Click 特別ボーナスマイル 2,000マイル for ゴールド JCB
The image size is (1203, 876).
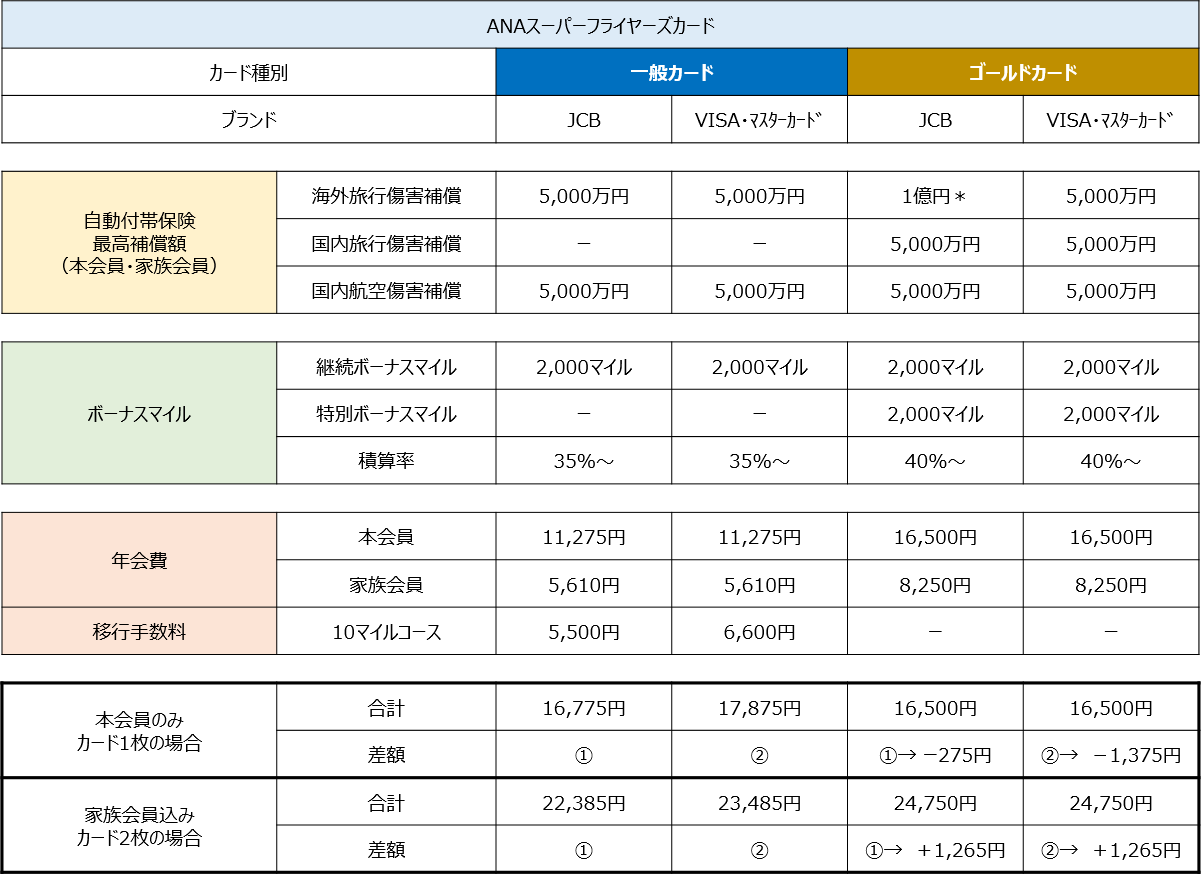click(x=935, y=413)
